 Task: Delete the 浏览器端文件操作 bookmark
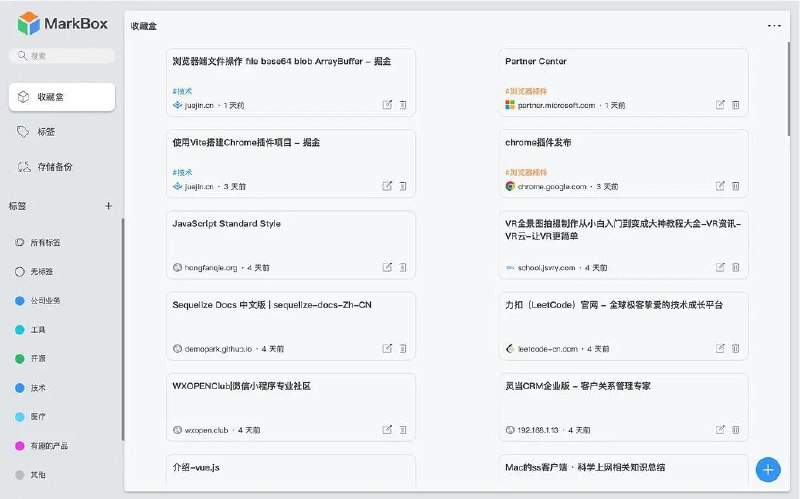pos(403,105)
